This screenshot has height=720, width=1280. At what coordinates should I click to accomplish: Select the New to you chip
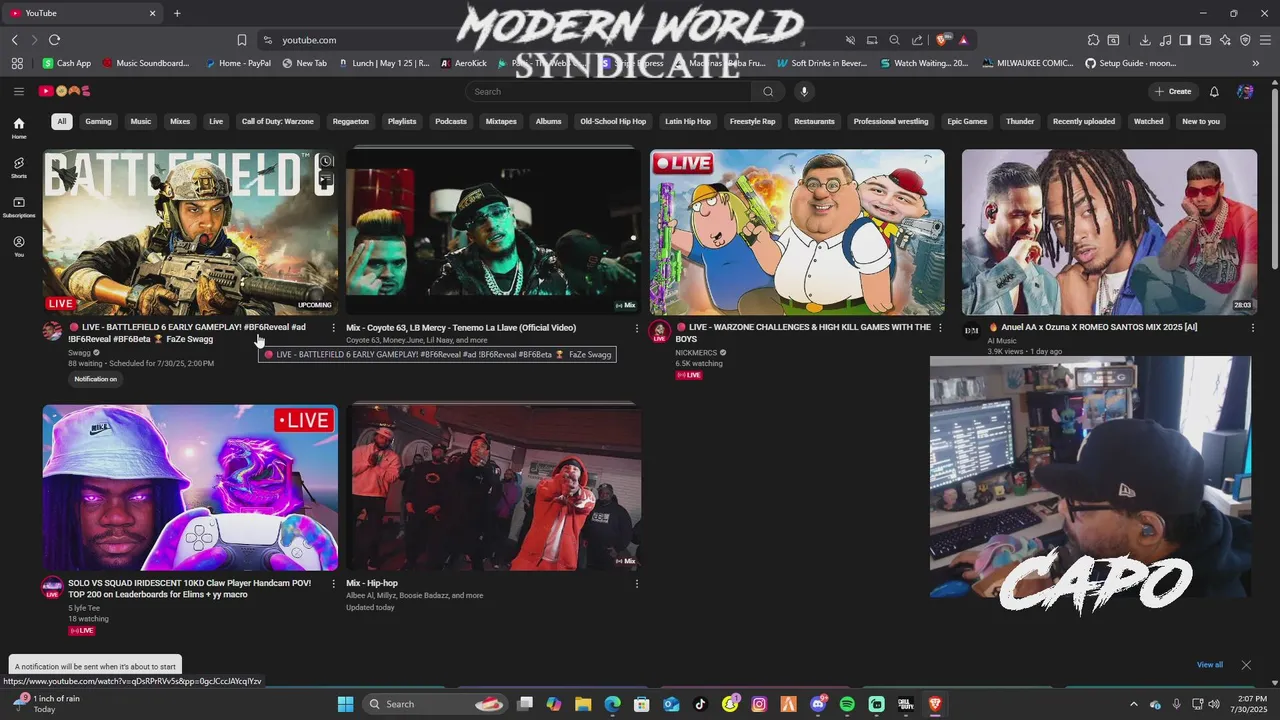pos(1201,121)
